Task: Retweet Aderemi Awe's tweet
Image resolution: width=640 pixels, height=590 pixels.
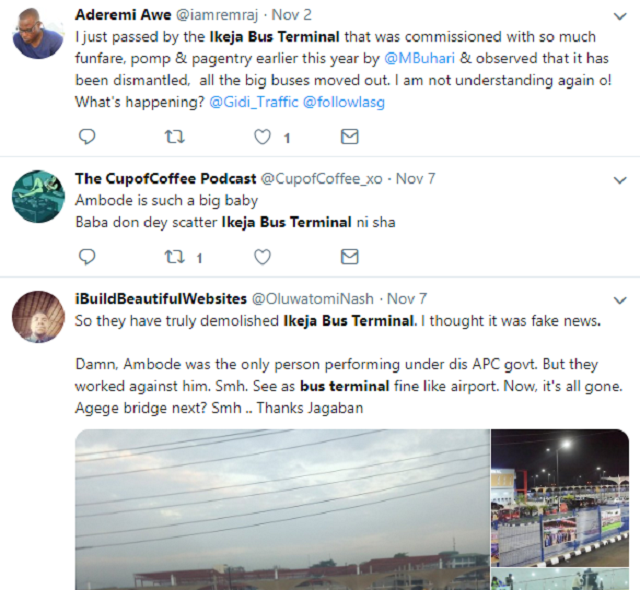Action: click(x=175, y=137)
